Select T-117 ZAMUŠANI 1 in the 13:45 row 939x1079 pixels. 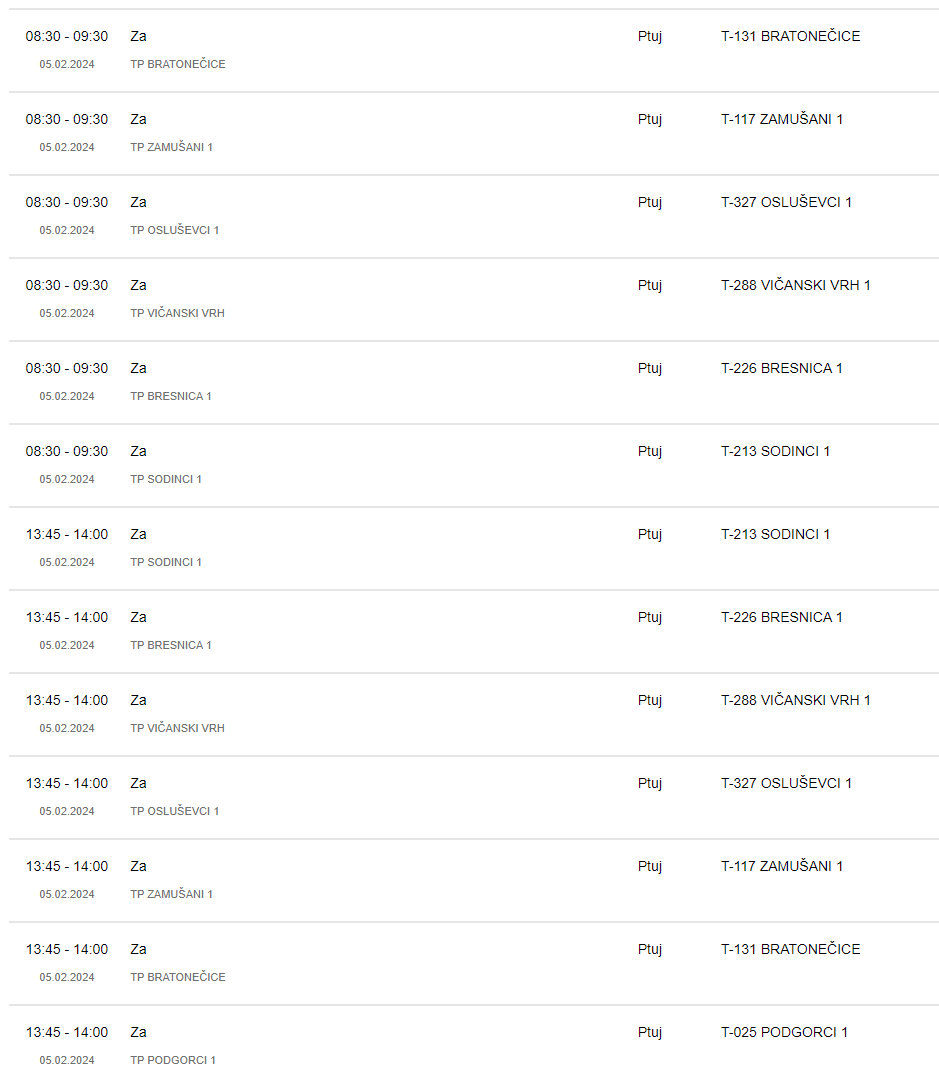point(781,866)
